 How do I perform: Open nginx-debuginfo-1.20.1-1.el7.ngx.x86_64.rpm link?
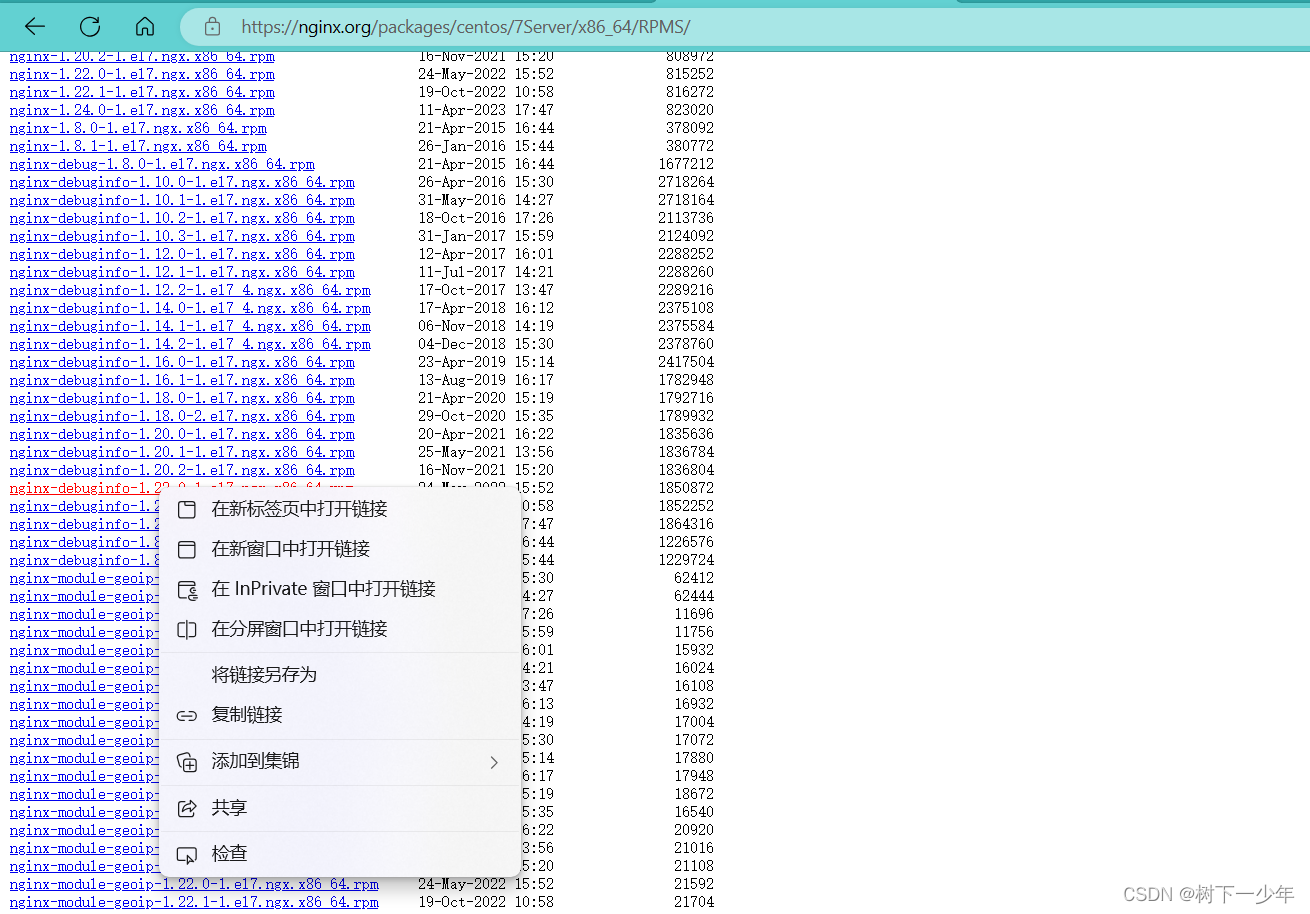point(182,452)
